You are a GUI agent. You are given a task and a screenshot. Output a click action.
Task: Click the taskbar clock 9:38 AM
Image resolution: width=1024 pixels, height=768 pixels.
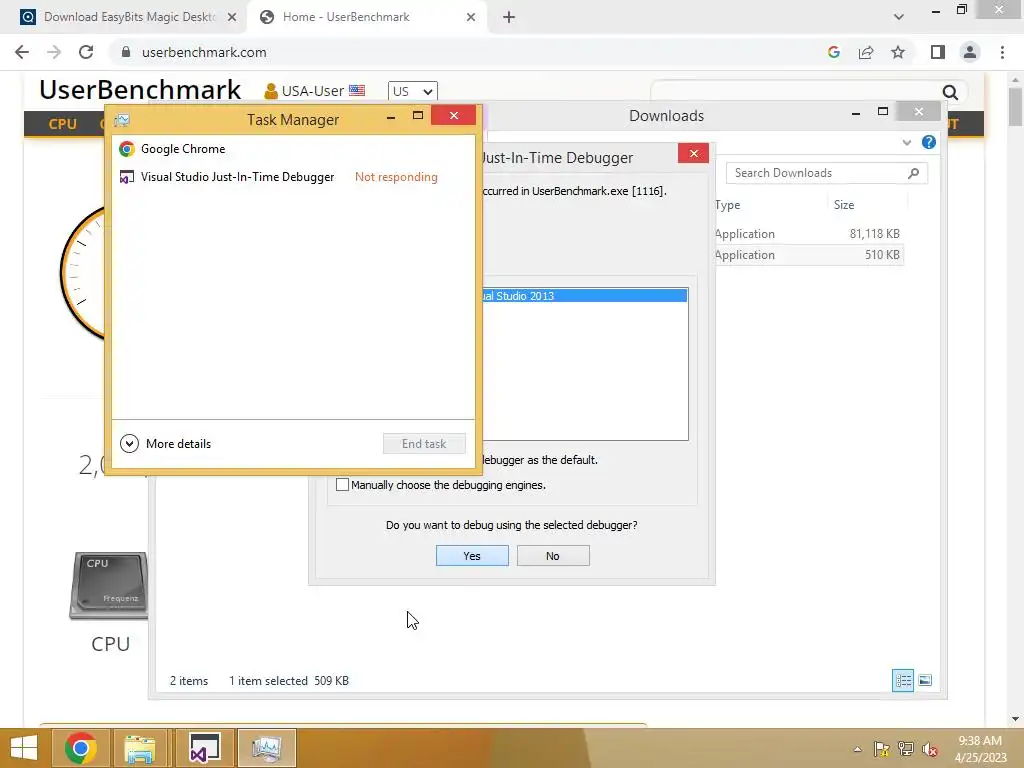980,741
